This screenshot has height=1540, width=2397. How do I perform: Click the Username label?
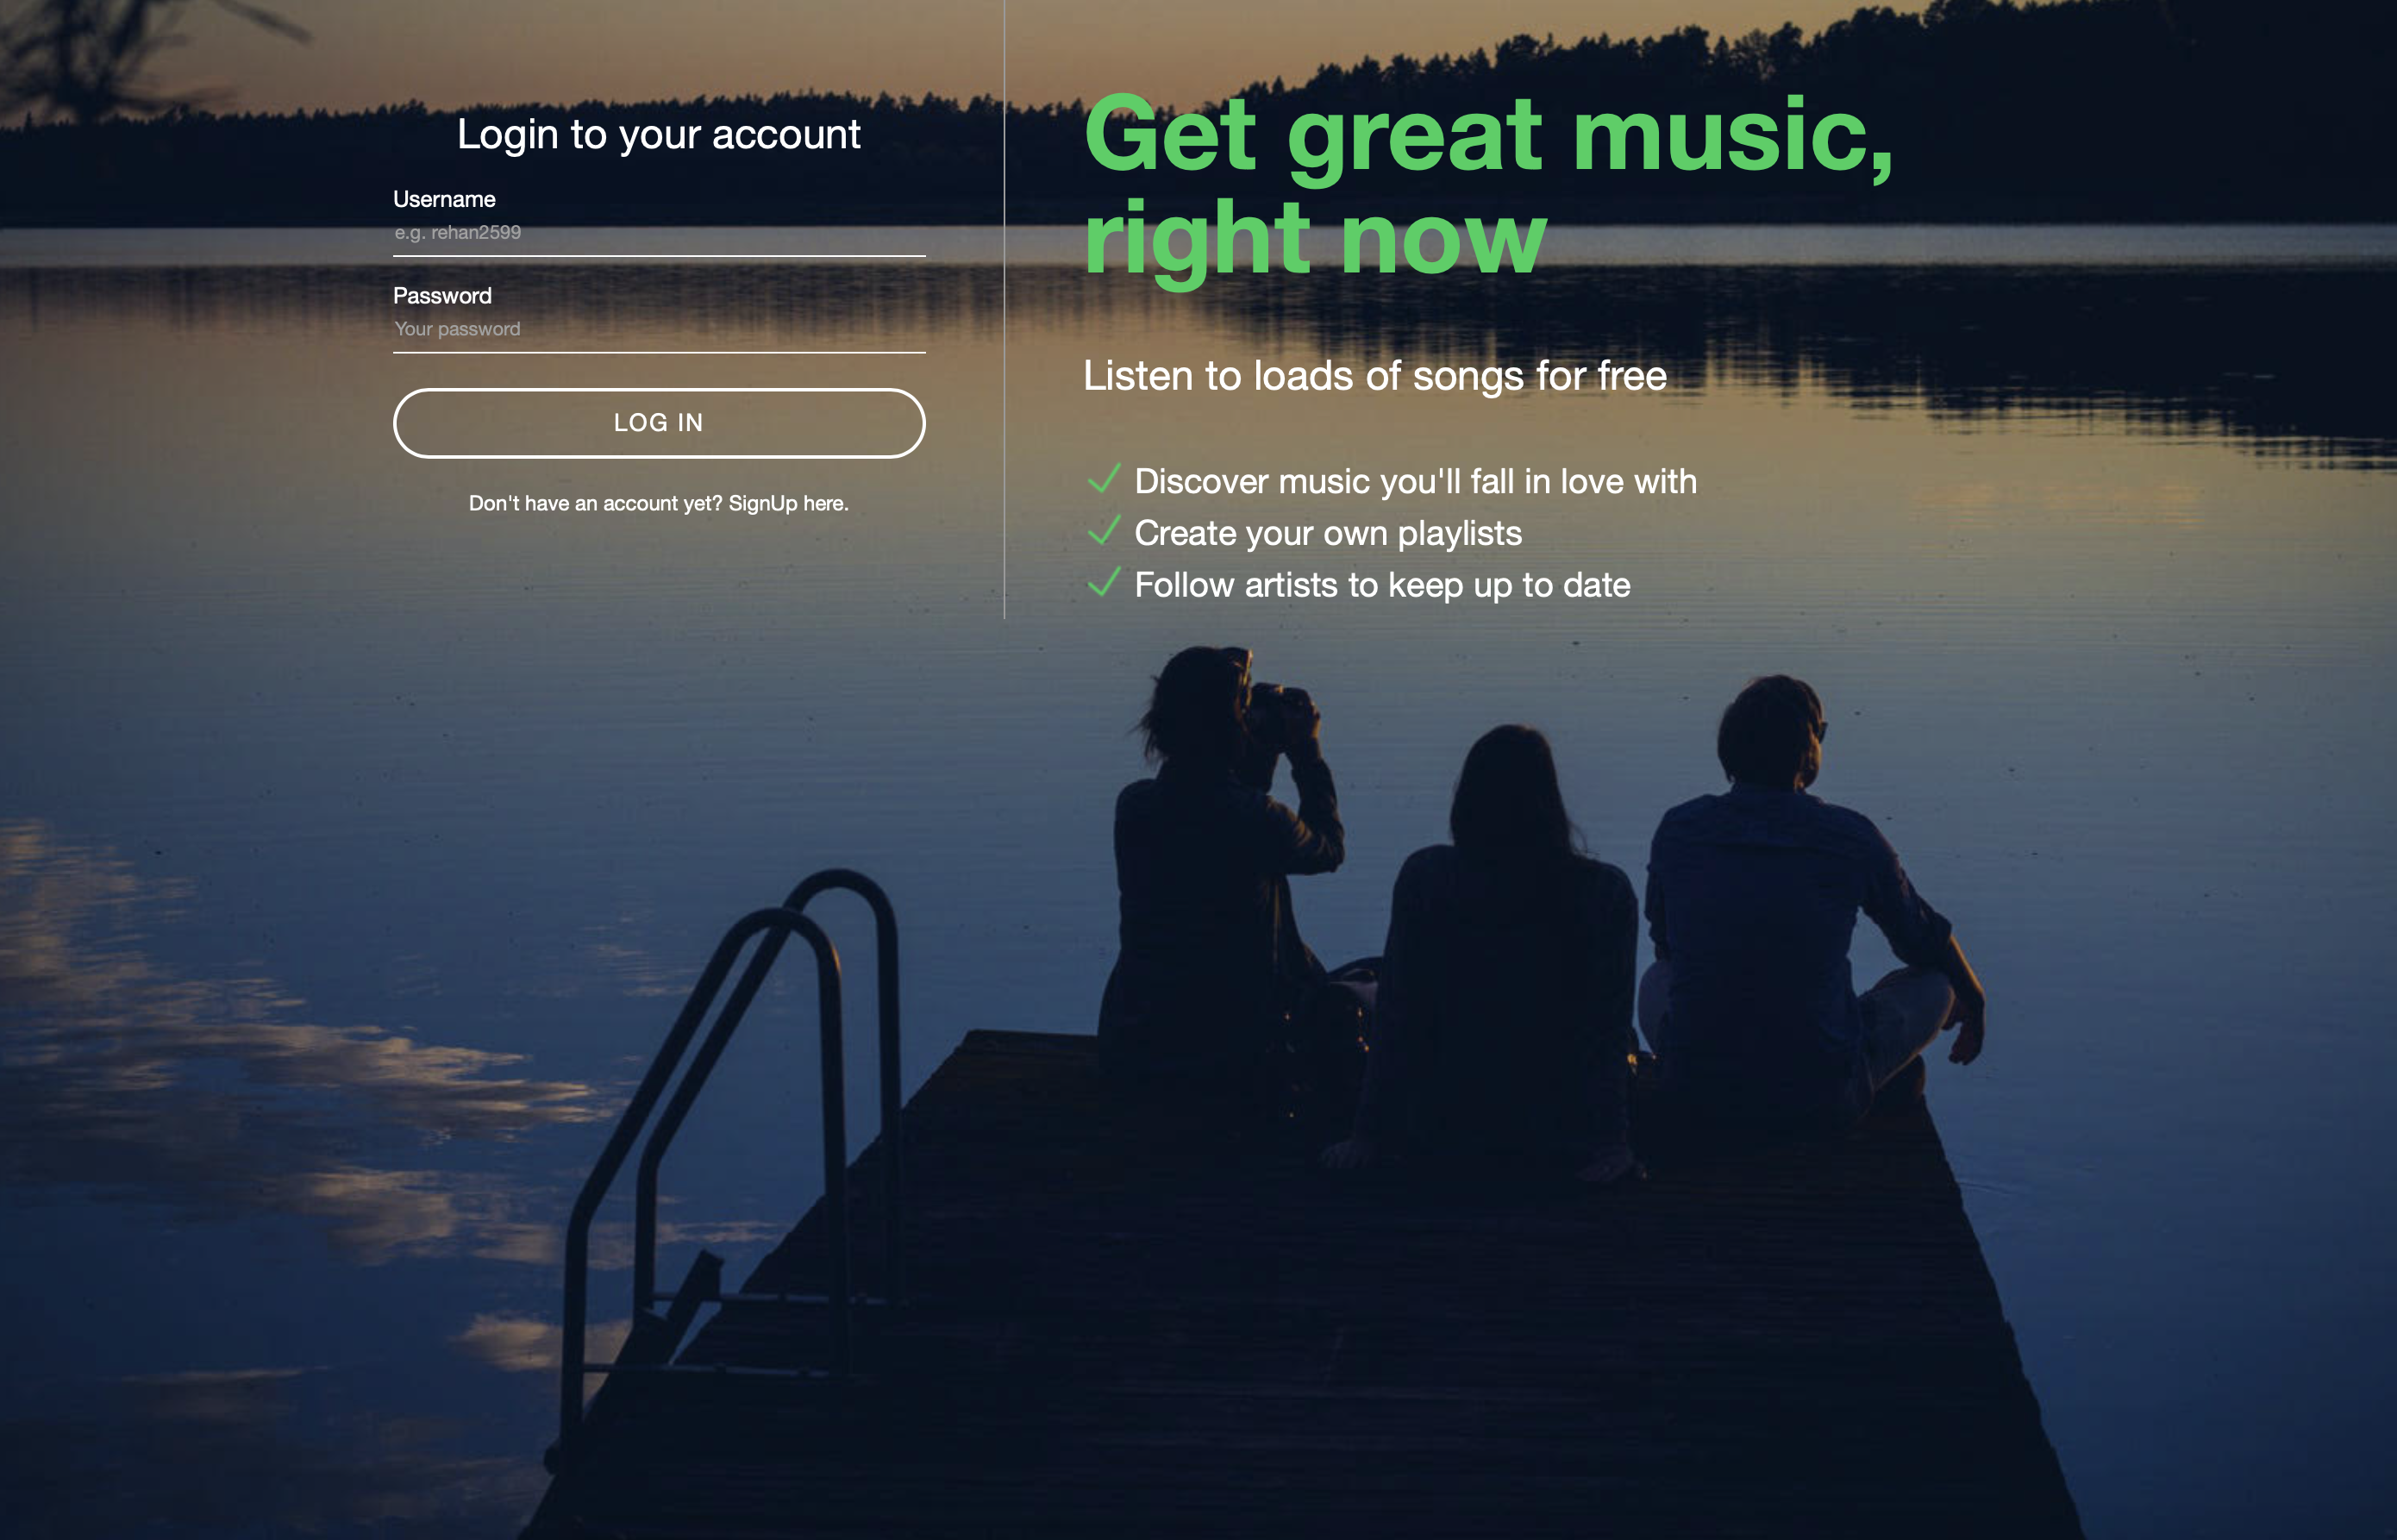click(444, 199)
